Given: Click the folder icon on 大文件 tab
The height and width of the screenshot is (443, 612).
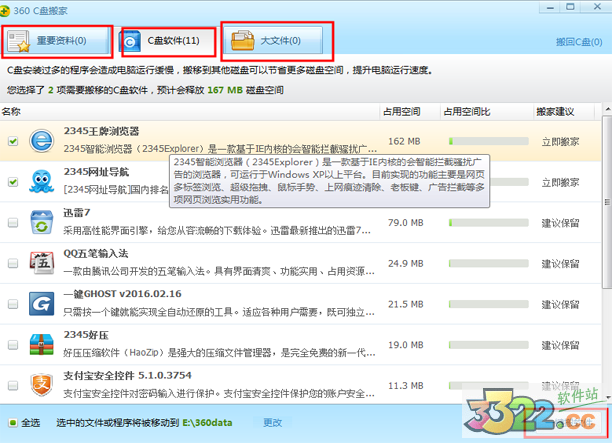Looking at the screenshot, I should pyautogui.click(x=242, y=41).
